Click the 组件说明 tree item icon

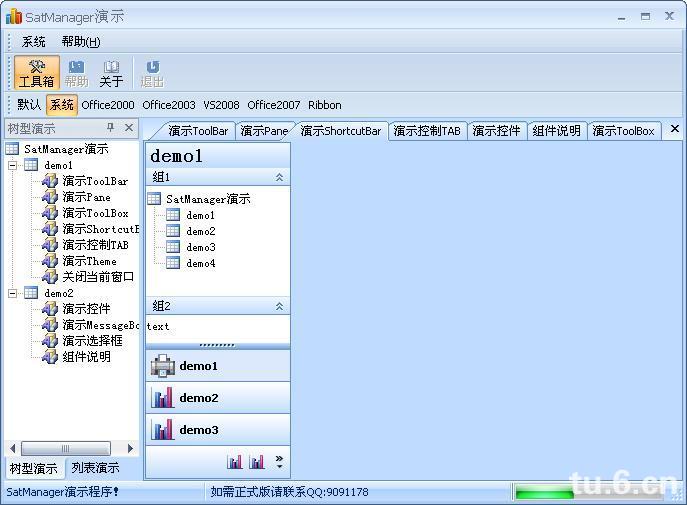click(50, 357)
